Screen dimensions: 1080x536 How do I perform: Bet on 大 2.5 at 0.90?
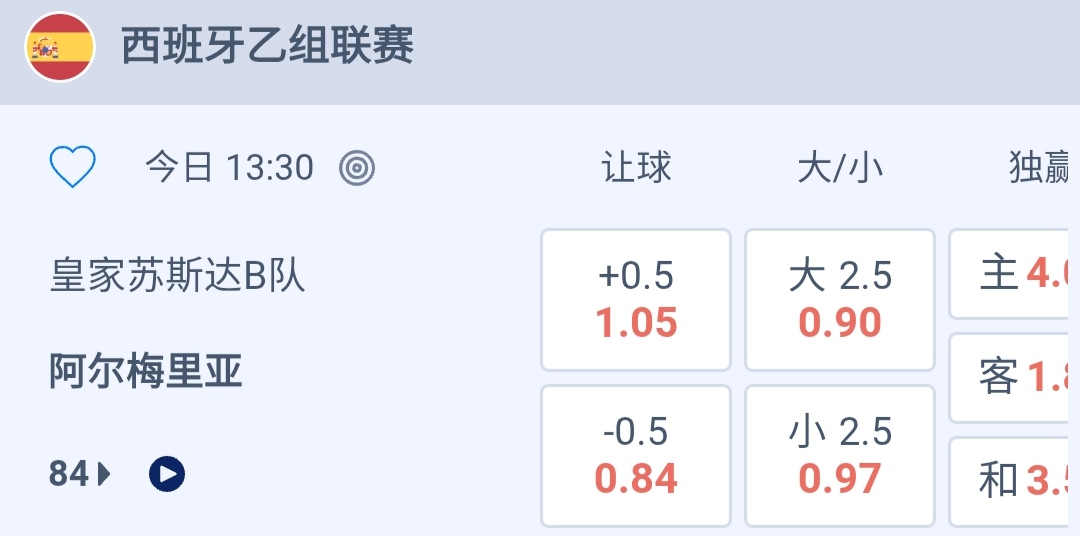pos(840,300)
